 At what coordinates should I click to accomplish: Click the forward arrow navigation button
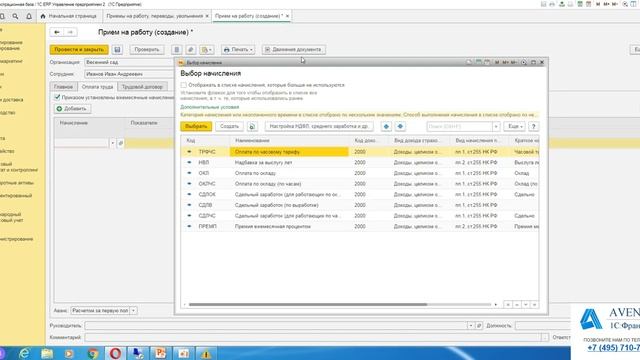tap(70, 32)
